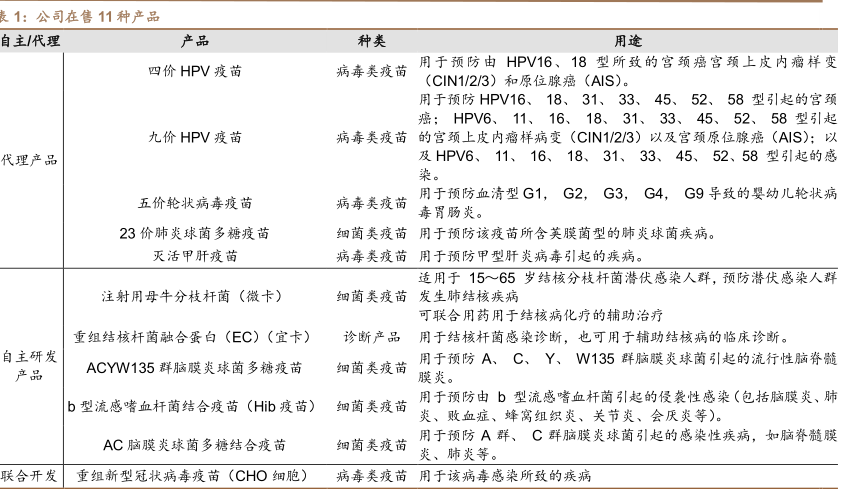Click the 联合开发 category cell

click(x=29, y=476)
